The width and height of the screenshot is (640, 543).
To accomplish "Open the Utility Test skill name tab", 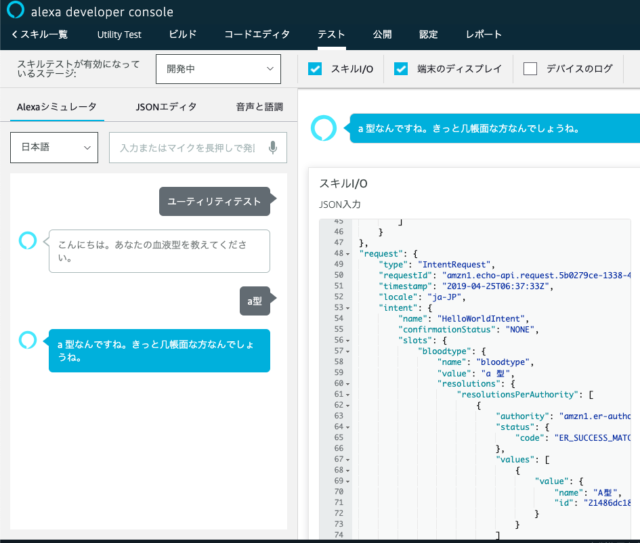I will [x=119, y=35].
